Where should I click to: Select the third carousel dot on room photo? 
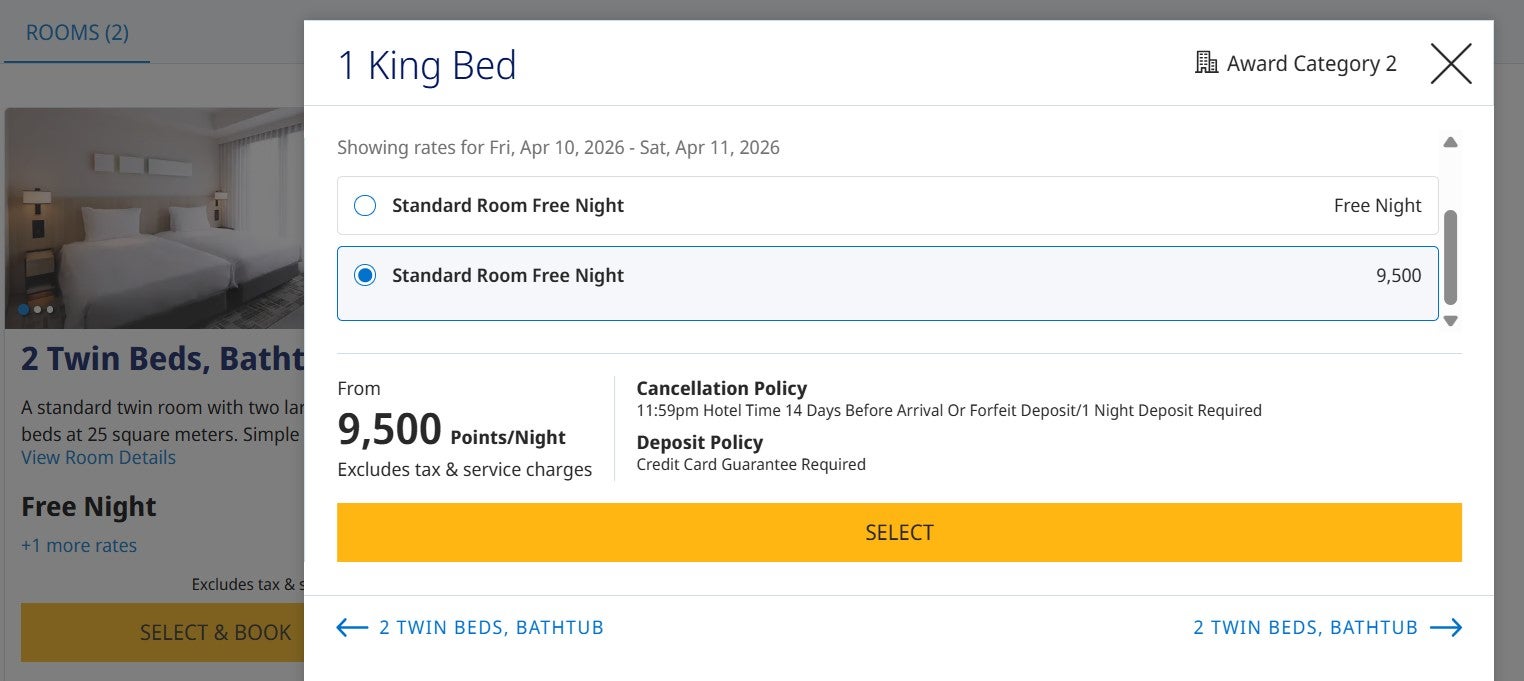pos(50,310)
